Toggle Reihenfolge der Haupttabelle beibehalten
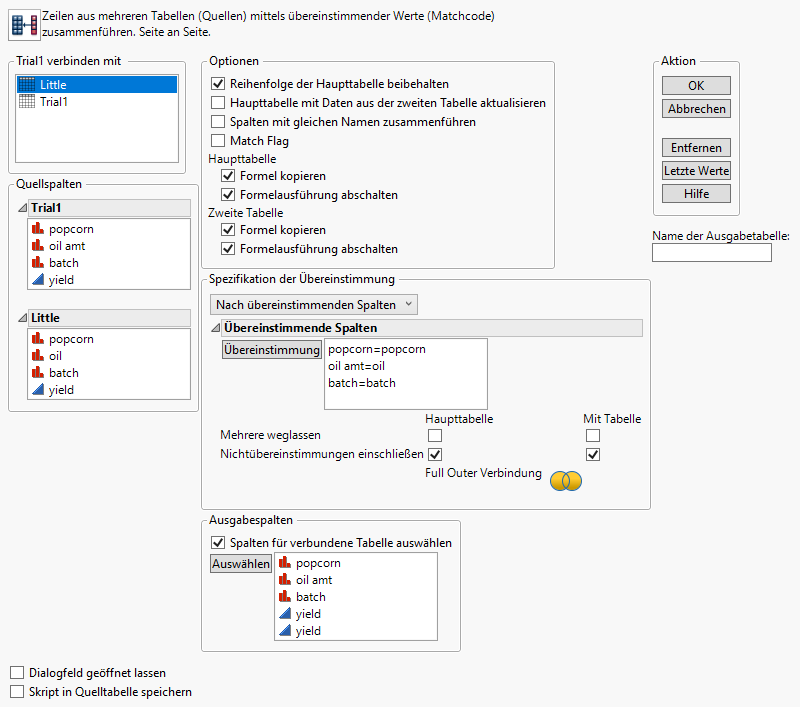The width and height of the screenshot is (800, 707). pyautogui.click(x=218, y=84)
